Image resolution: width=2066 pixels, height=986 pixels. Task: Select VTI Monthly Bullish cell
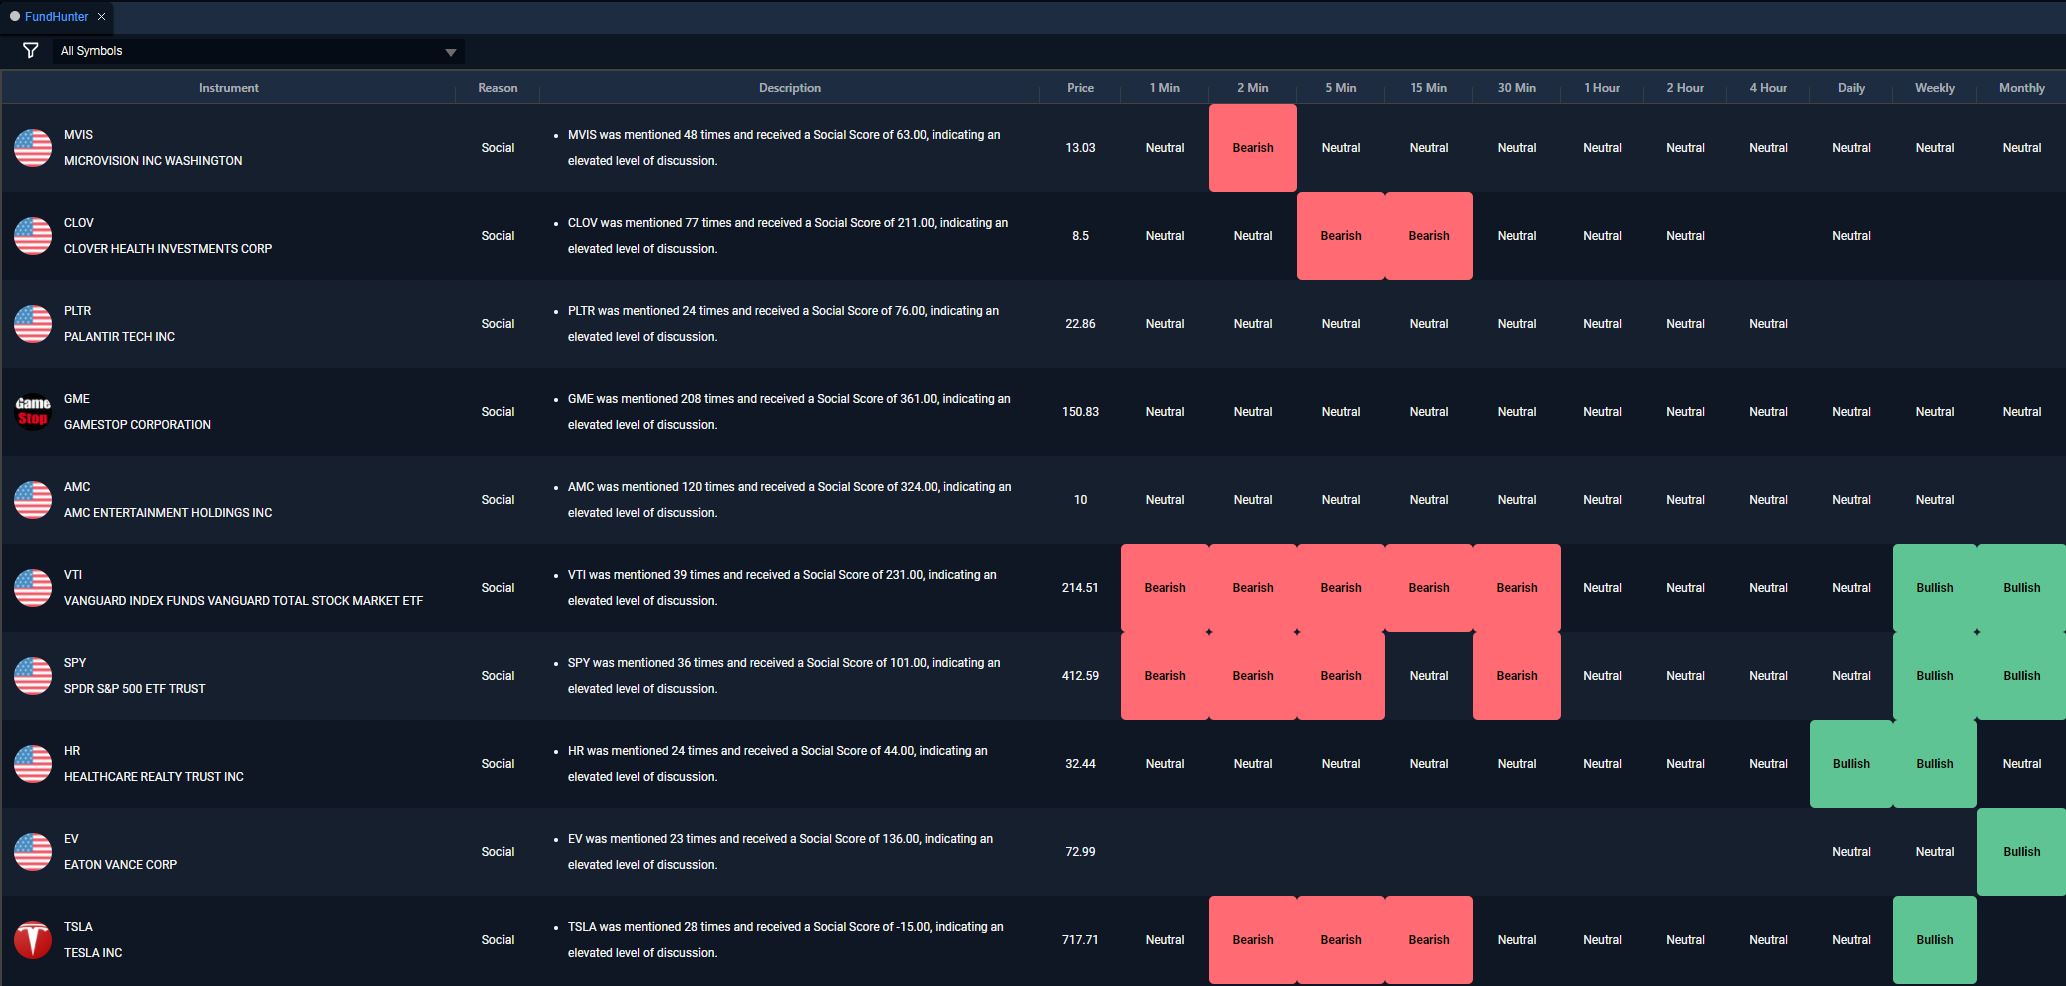(2021, 588)
